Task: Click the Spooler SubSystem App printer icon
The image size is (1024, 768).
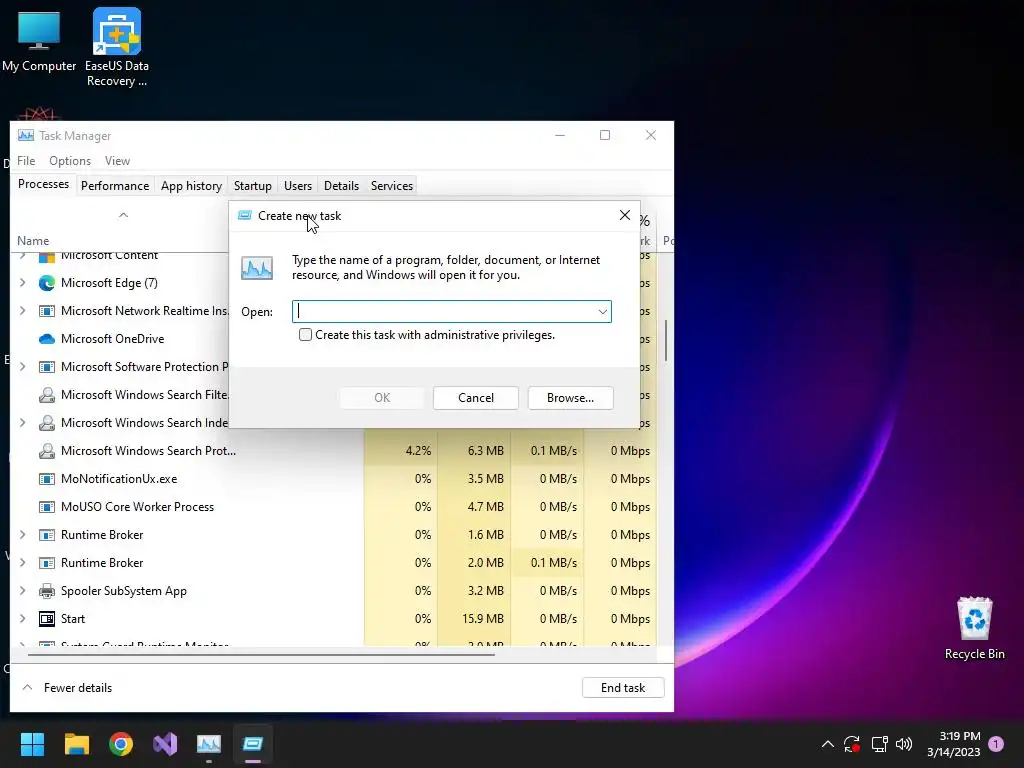Action: 47,591
